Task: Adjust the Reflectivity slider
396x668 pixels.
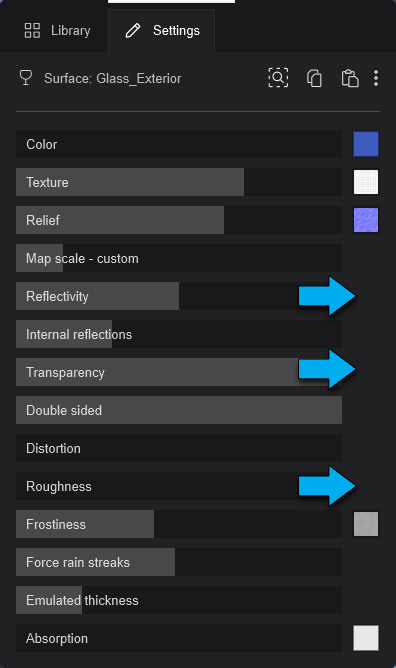Action: click(179, 296)
